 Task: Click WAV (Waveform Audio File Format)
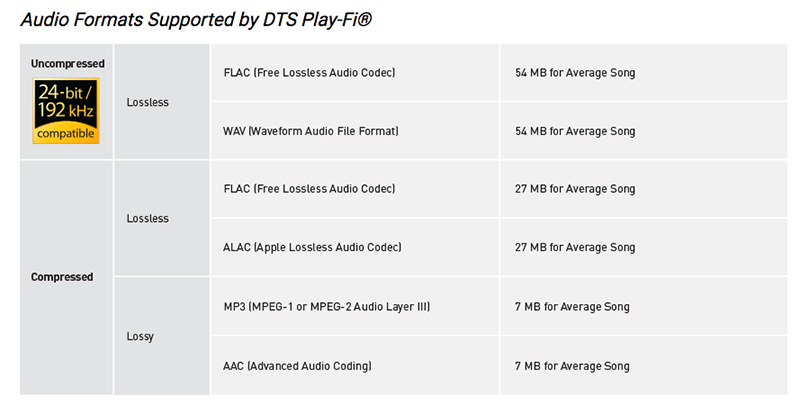[311, 131]
